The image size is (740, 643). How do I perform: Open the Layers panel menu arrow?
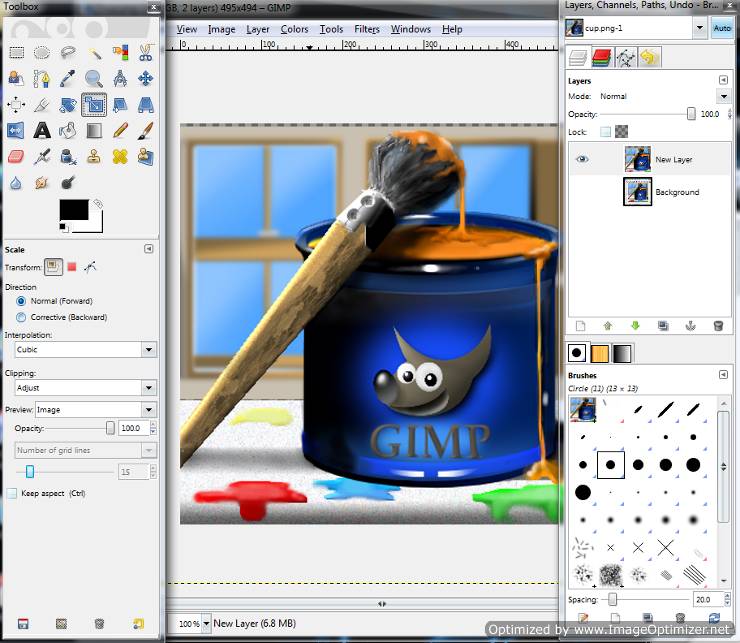coord(723,80)
